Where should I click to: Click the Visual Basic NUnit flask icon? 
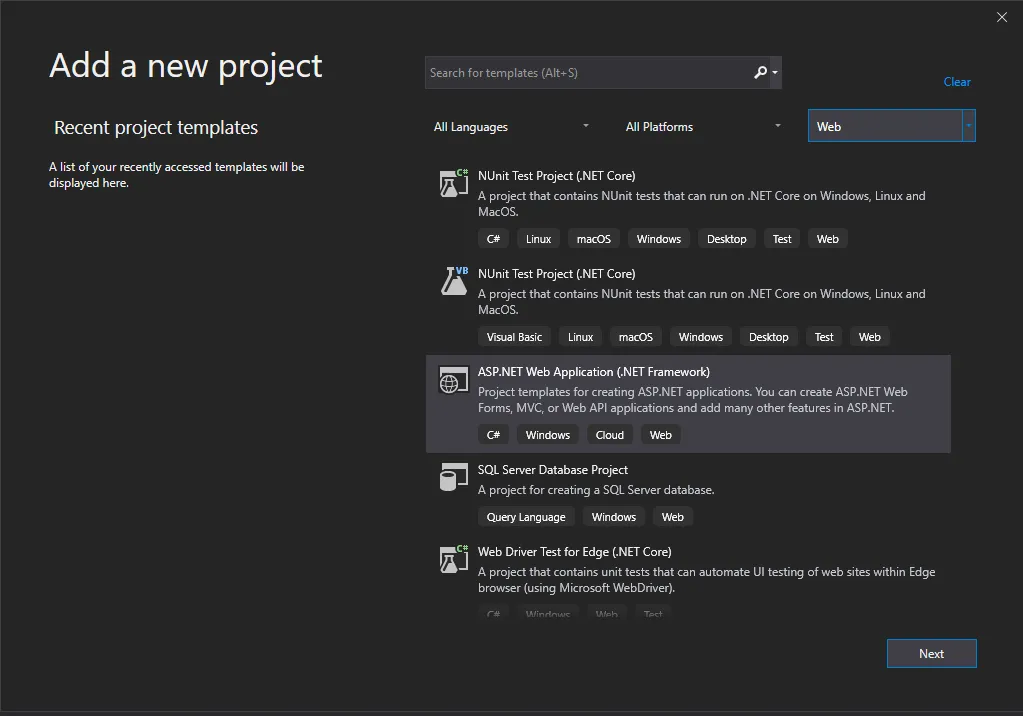[x=454, y=281]
